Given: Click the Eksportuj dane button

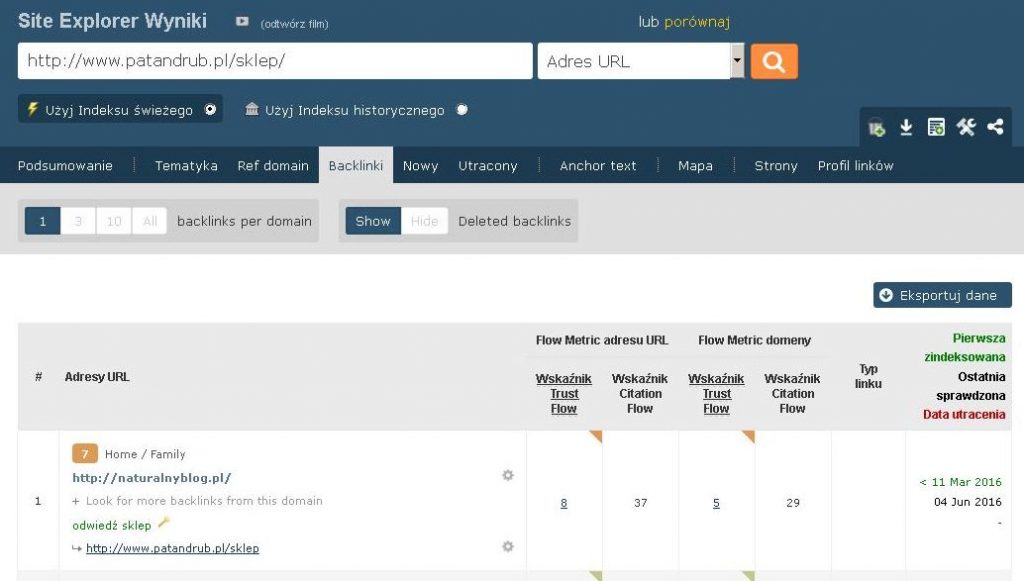Looking at the screenshot, I should pyautogui.click(x=942, y=295).
